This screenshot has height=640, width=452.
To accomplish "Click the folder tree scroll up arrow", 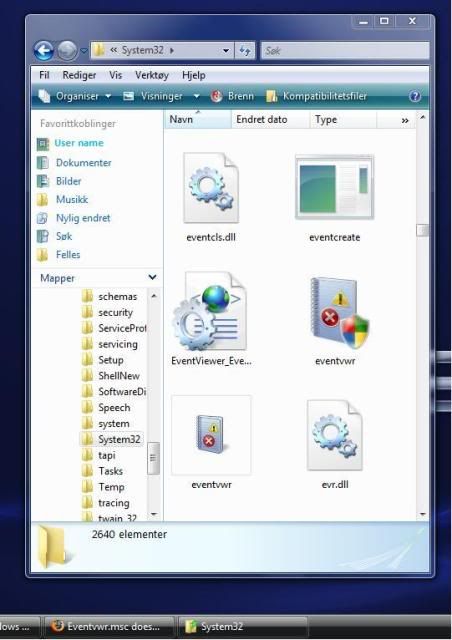I will (154, 296).
